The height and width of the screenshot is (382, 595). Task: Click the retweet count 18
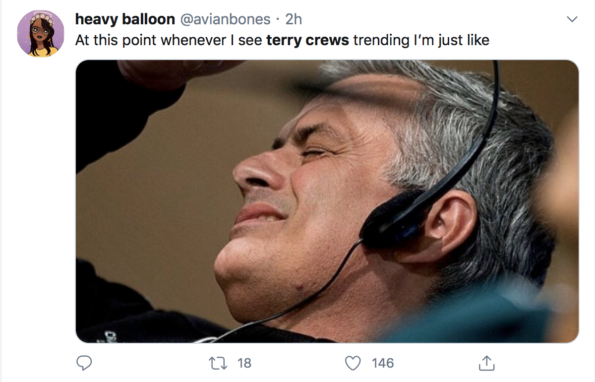tap(244, 363)
